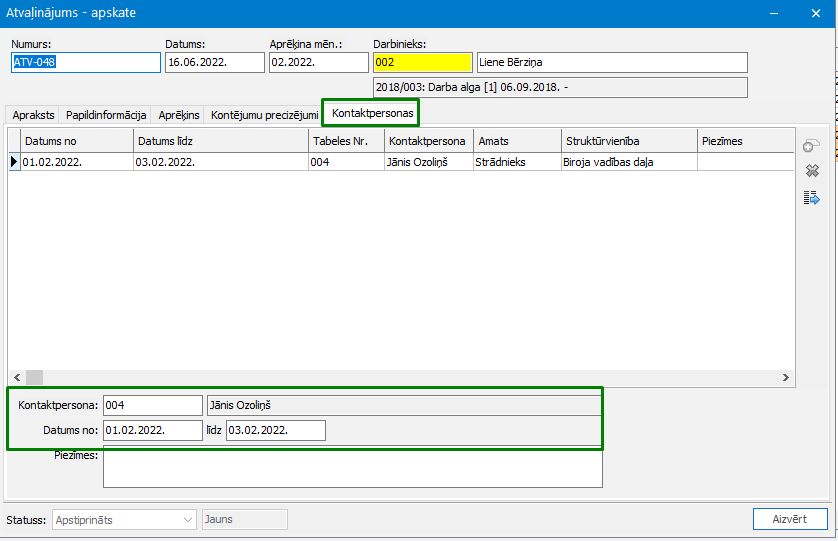
Task: Click the līdz date field 03.02.2022.
Action: [x=276, y=430]
